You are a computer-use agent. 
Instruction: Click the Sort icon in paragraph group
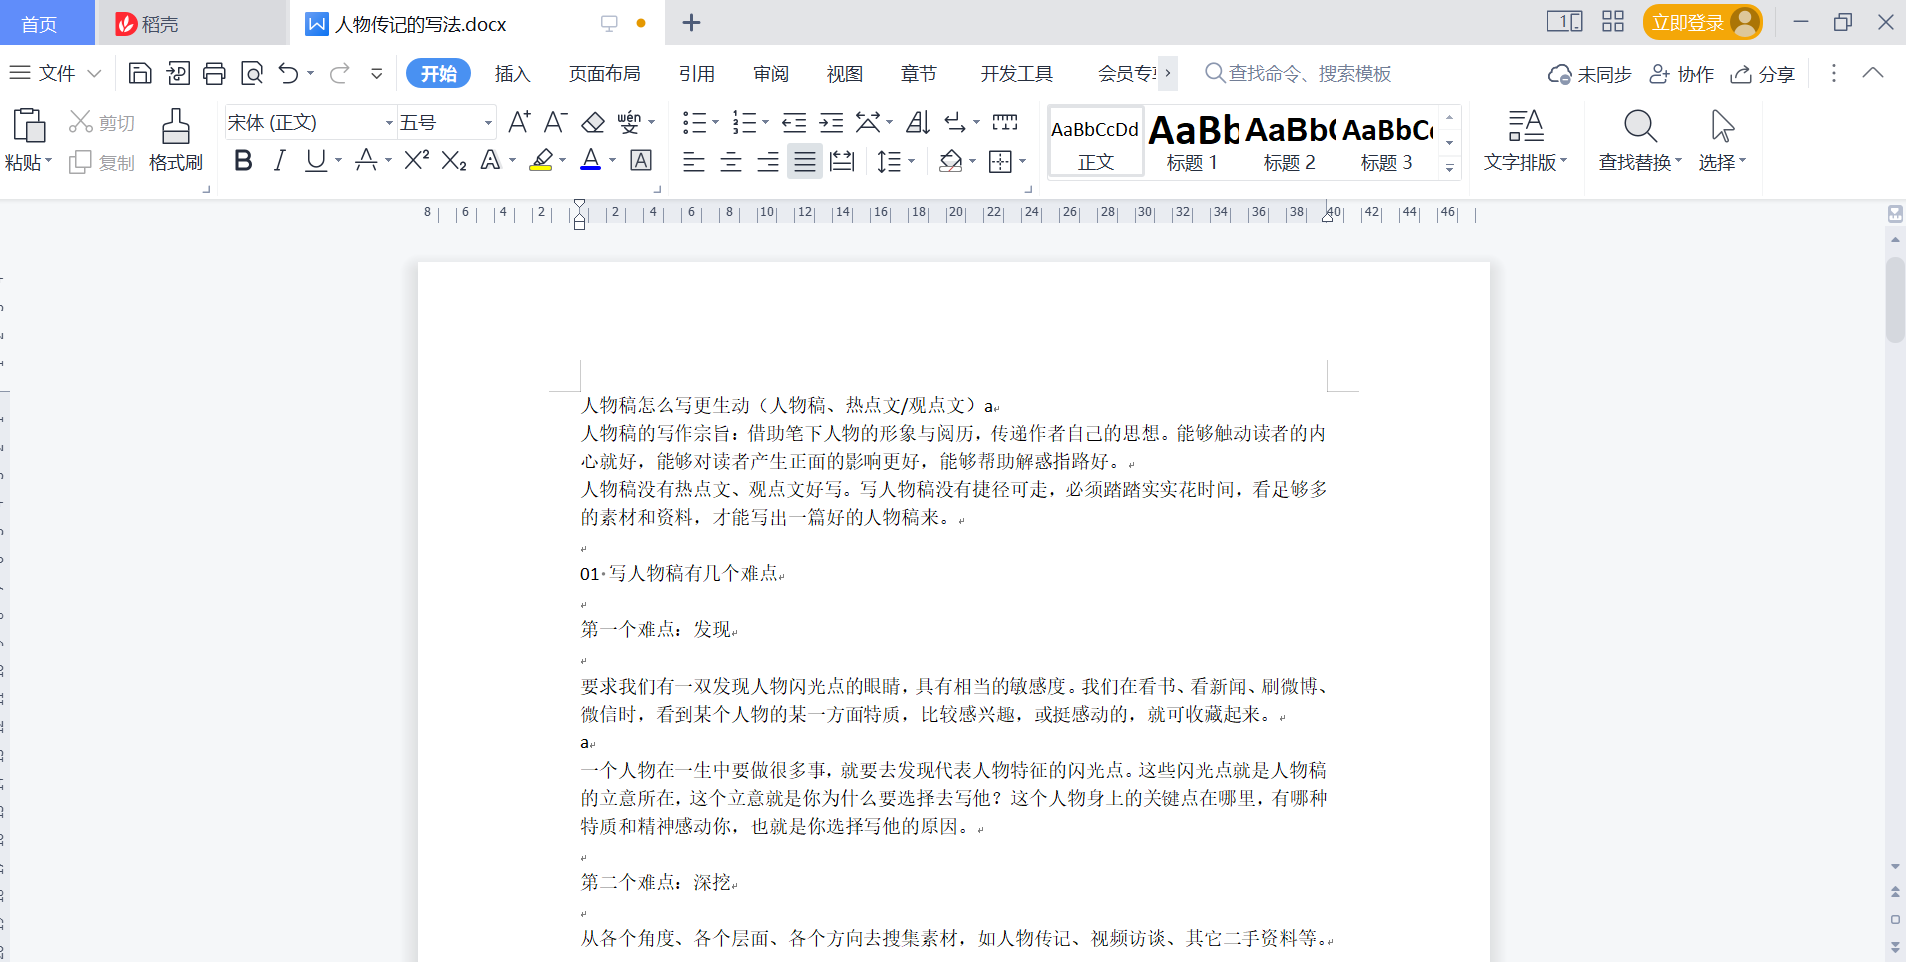(x=918, y=122)
